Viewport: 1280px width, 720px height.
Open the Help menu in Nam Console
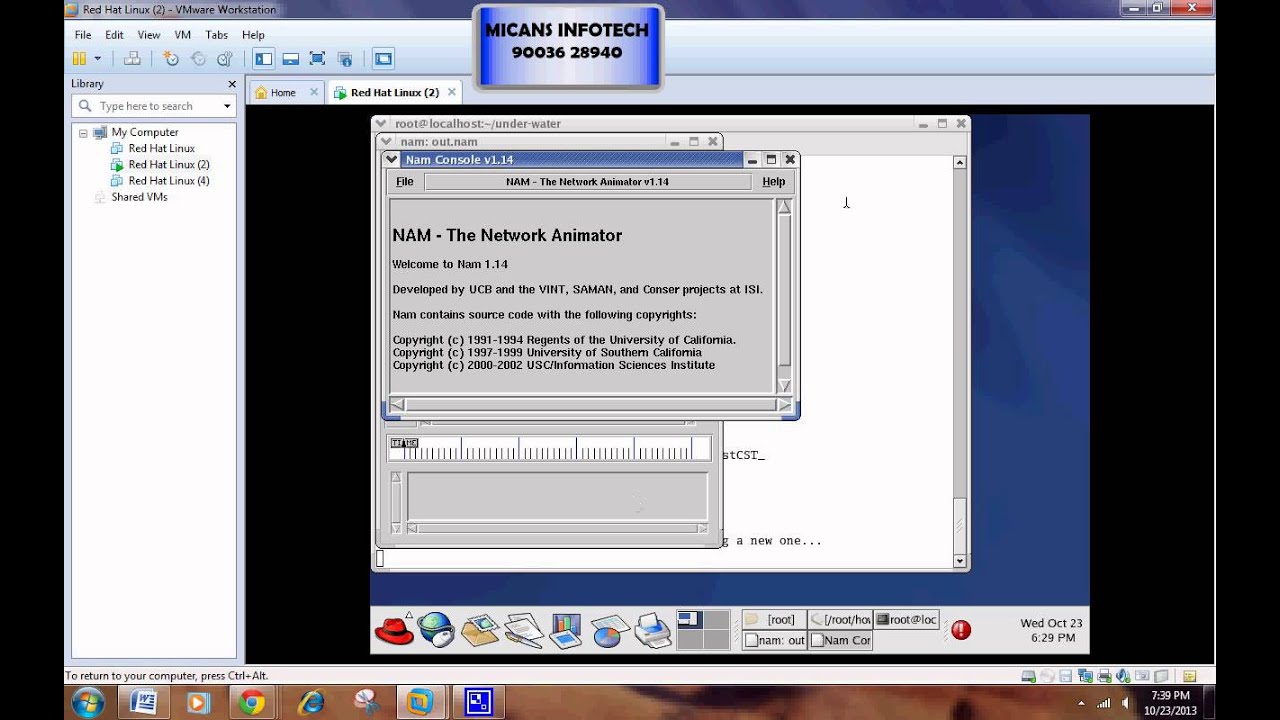[x=774, y=182]
